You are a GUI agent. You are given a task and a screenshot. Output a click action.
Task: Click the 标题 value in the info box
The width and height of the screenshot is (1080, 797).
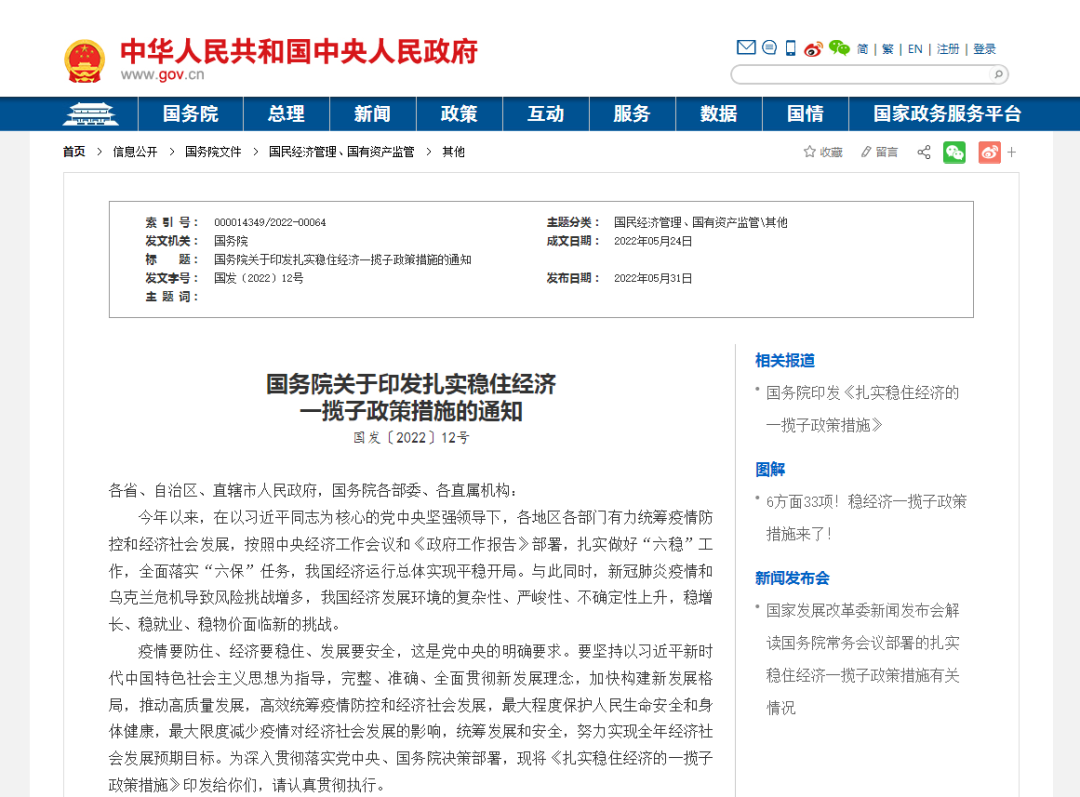click(342, 260)
